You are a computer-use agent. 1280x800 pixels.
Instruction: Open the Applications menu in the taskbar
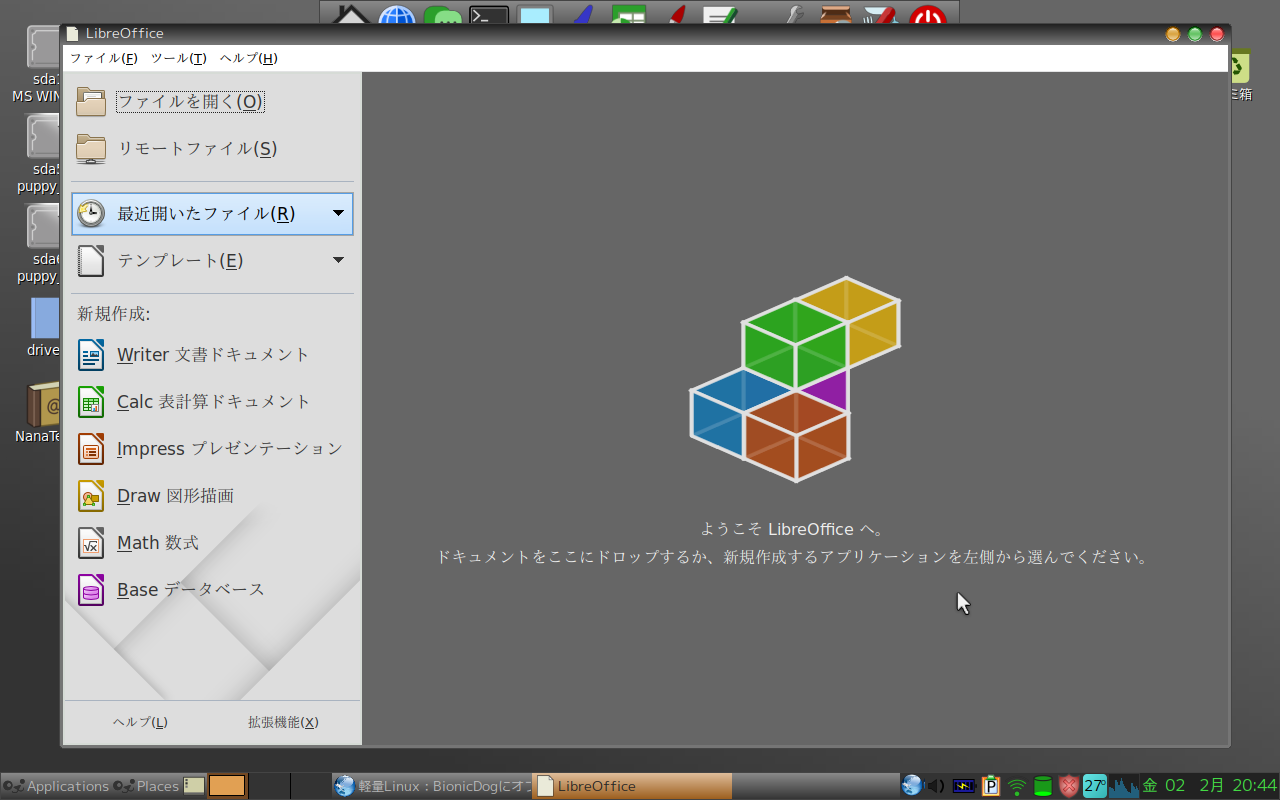(56, 786)
